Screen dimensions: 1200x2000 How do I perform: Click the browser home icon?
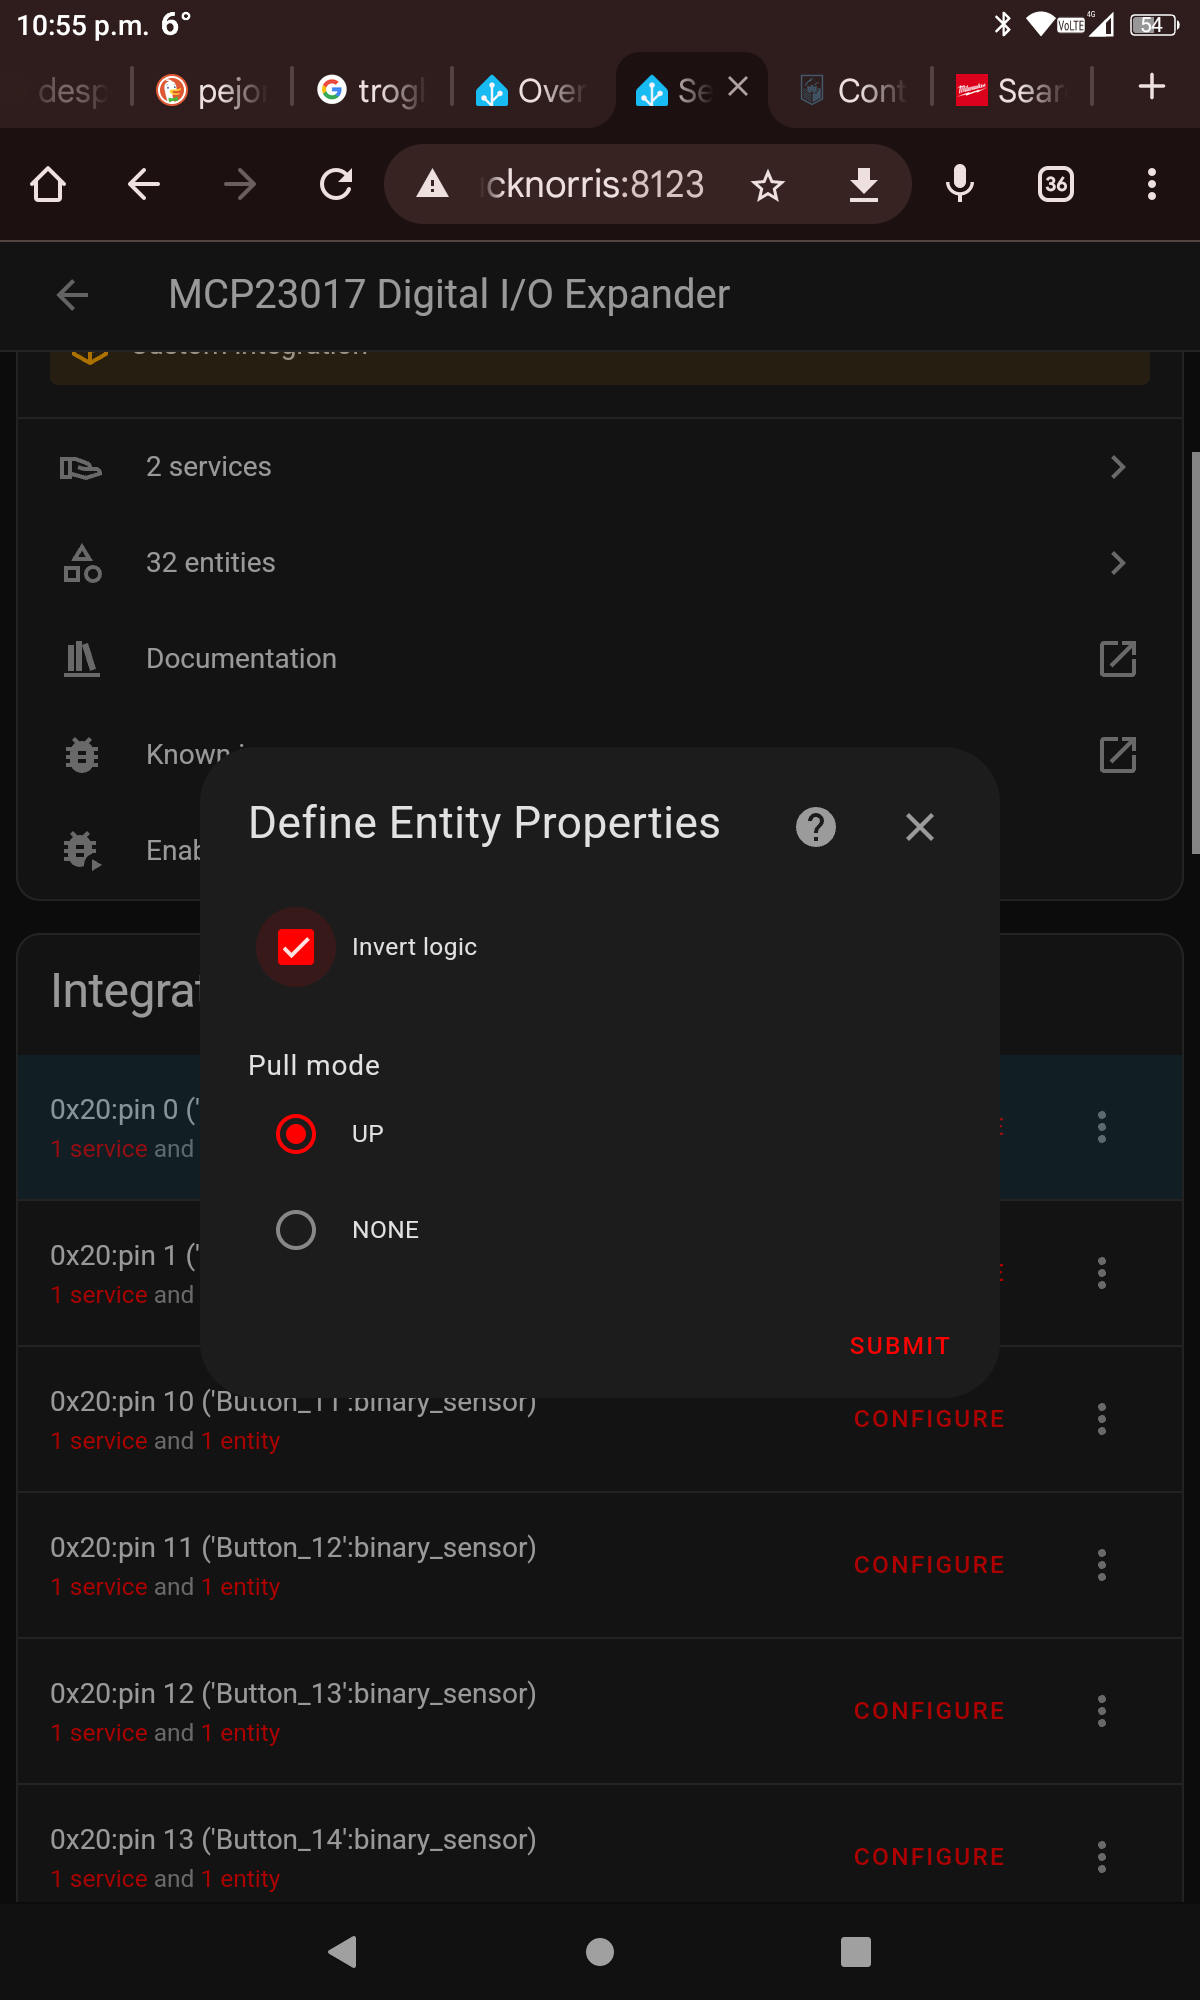[48, 185]
